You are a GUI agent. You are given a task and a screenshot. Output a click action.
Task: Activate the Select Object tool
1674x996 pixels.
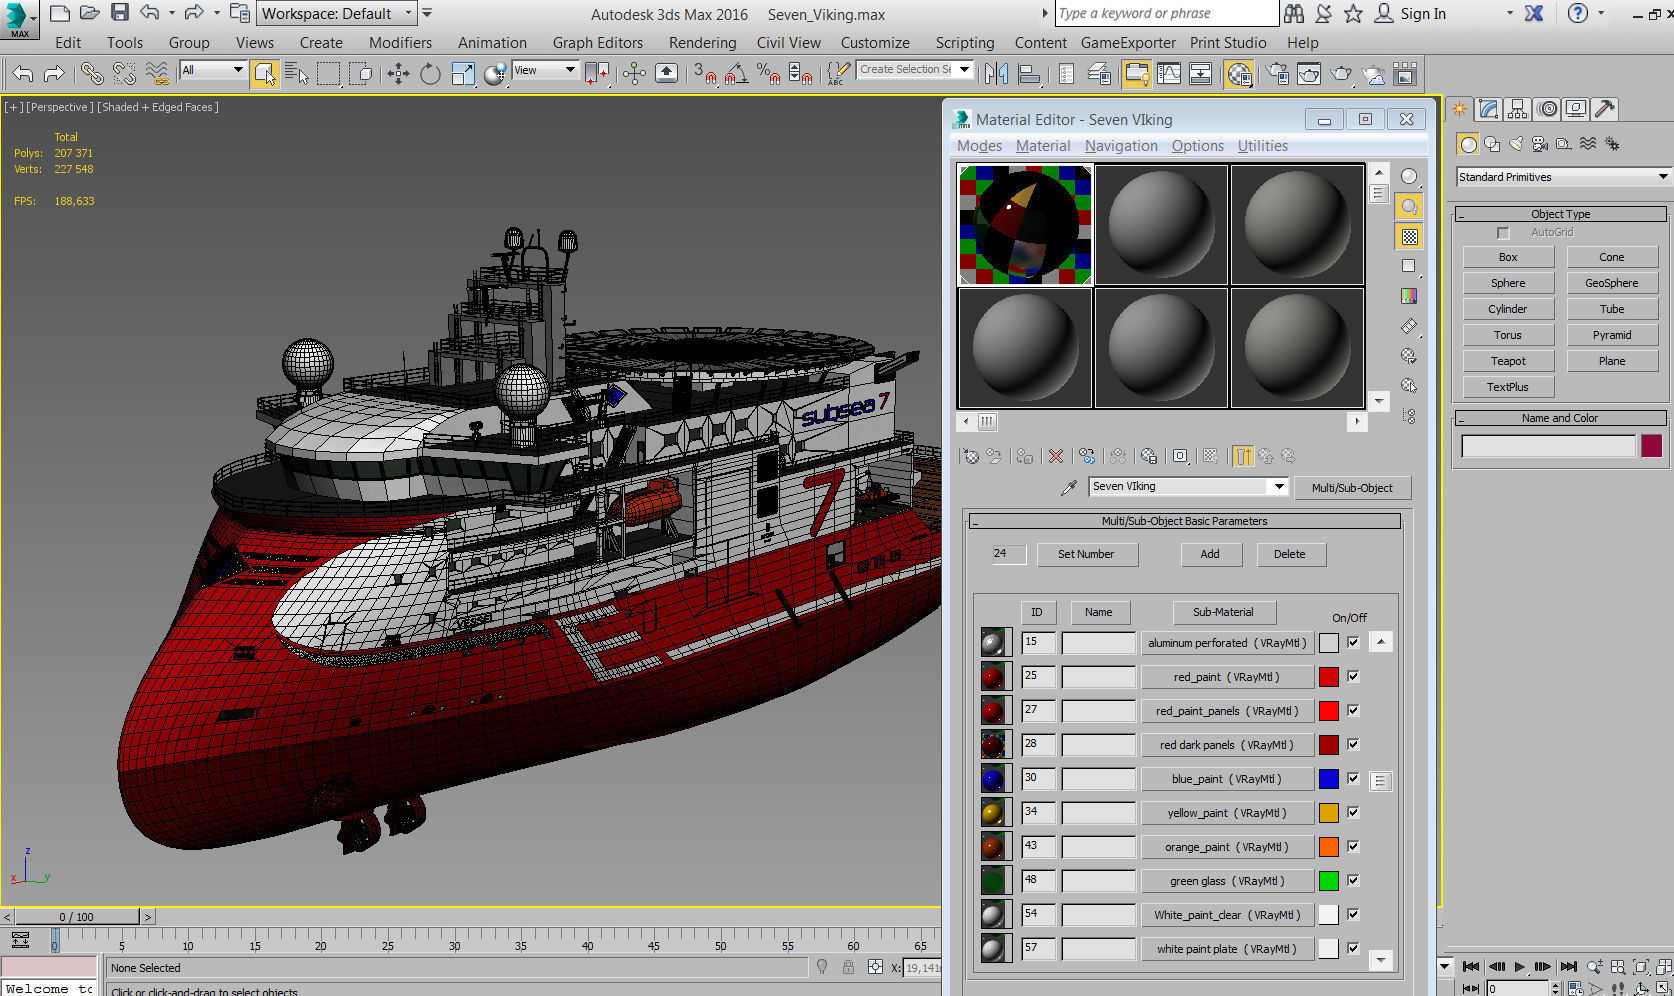pos(265,73)
